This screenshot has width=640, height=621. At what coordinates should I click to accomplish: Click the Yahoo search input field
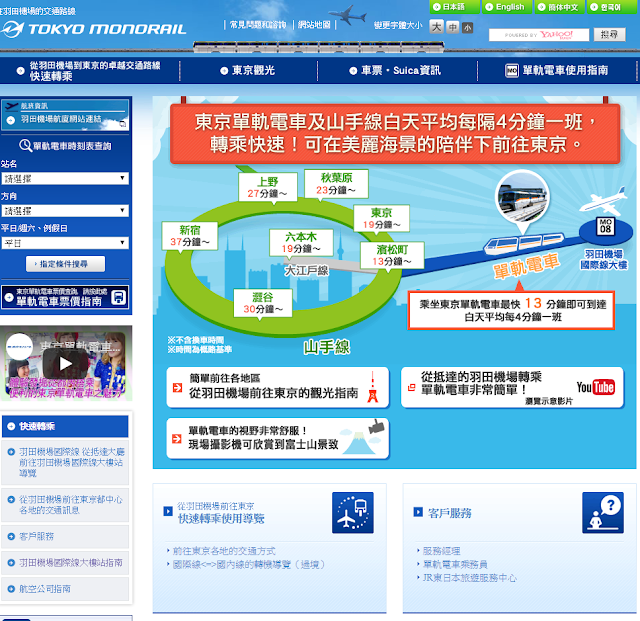[539, 35]
